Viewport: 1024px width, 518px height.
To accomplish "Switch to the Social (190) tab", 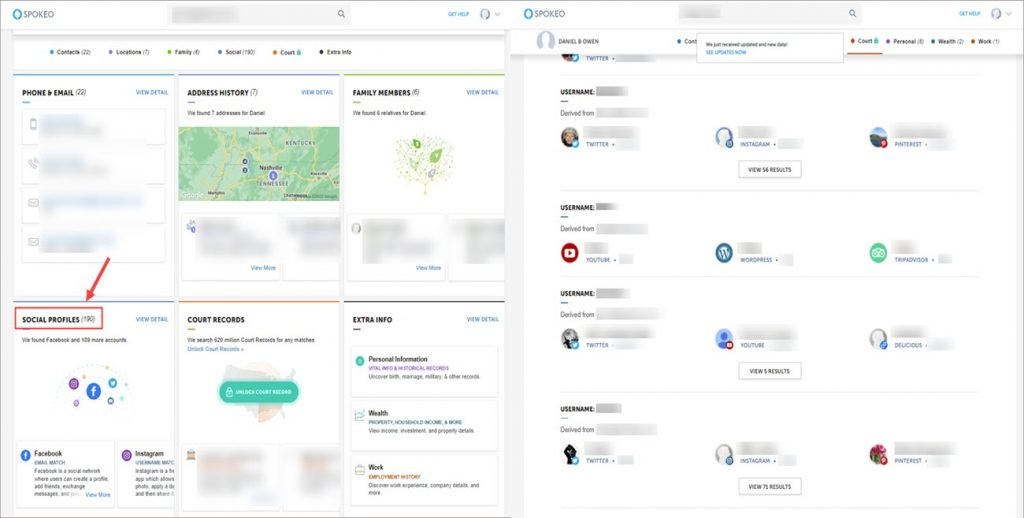I will pyautogui.click(x=236, y=52).
